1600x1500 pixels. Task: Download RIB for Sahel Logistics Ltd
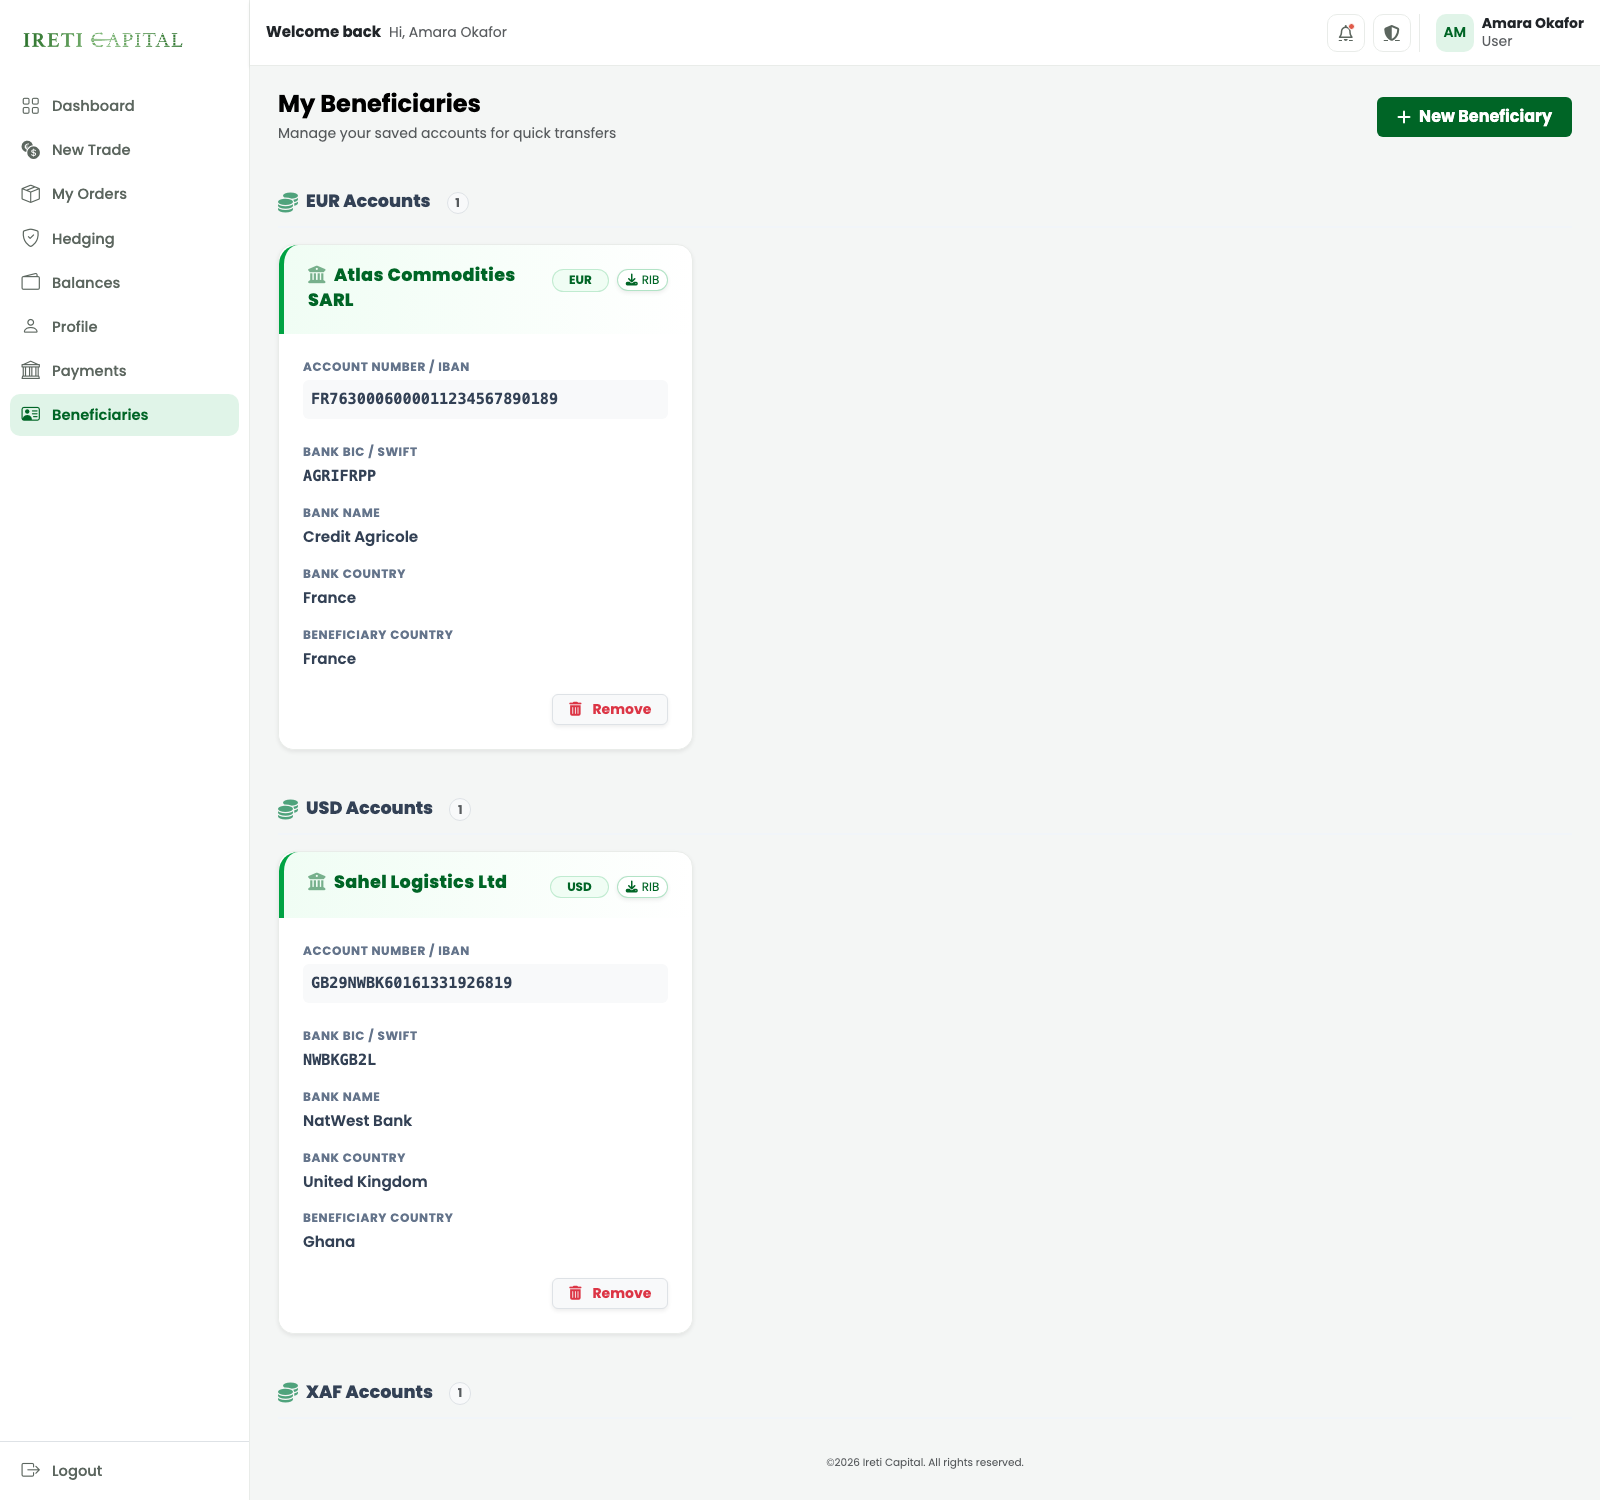(642, 887)
